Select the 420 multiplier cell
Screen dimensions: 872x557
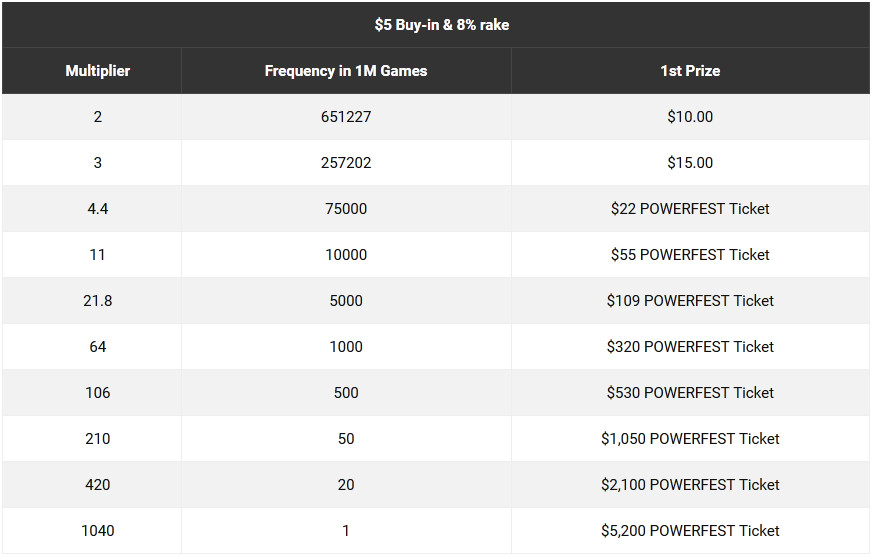click(97, 485)
